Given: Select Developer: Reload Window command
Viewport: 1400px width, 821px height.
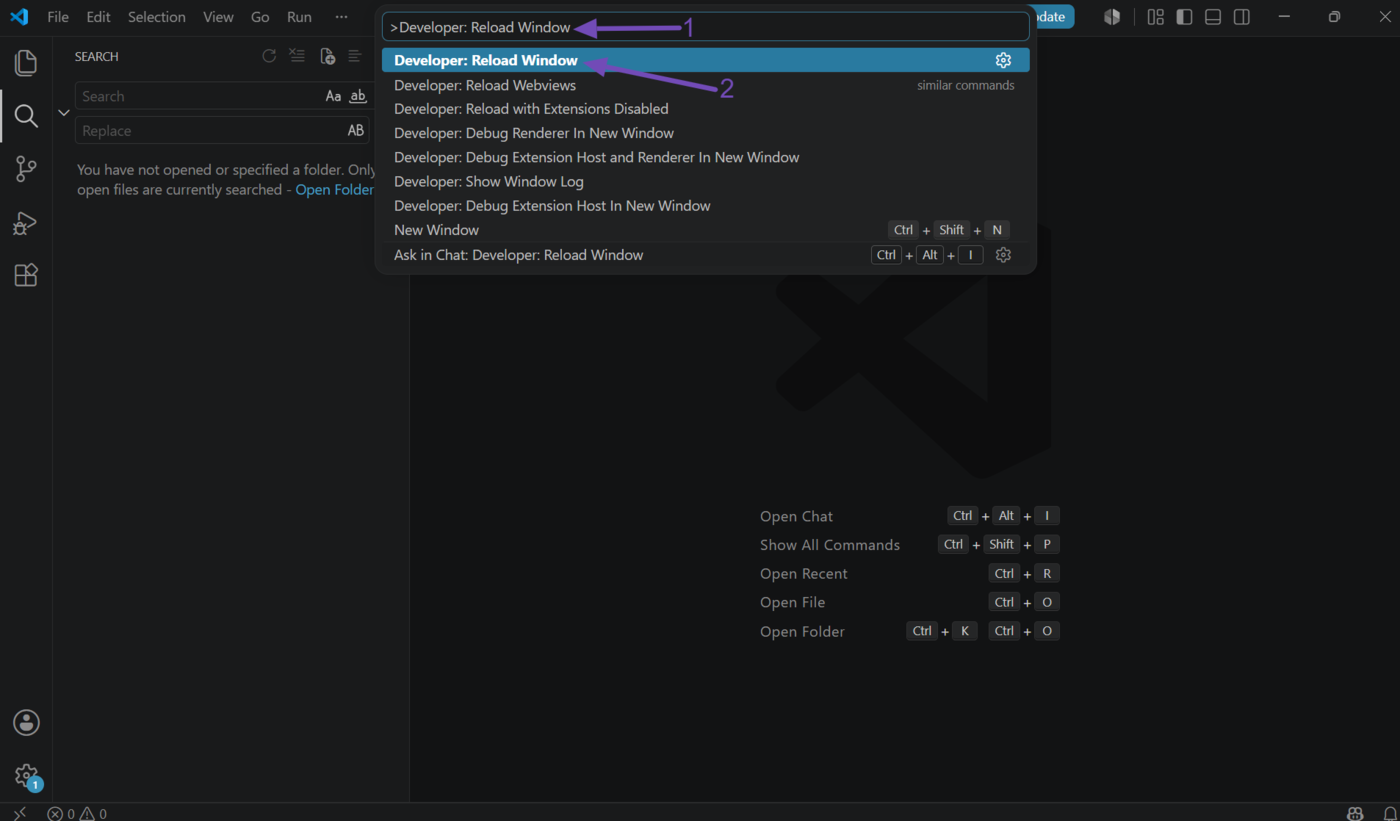Looking at the screenshot, I should pyautogui.click(x=705, y=60).
